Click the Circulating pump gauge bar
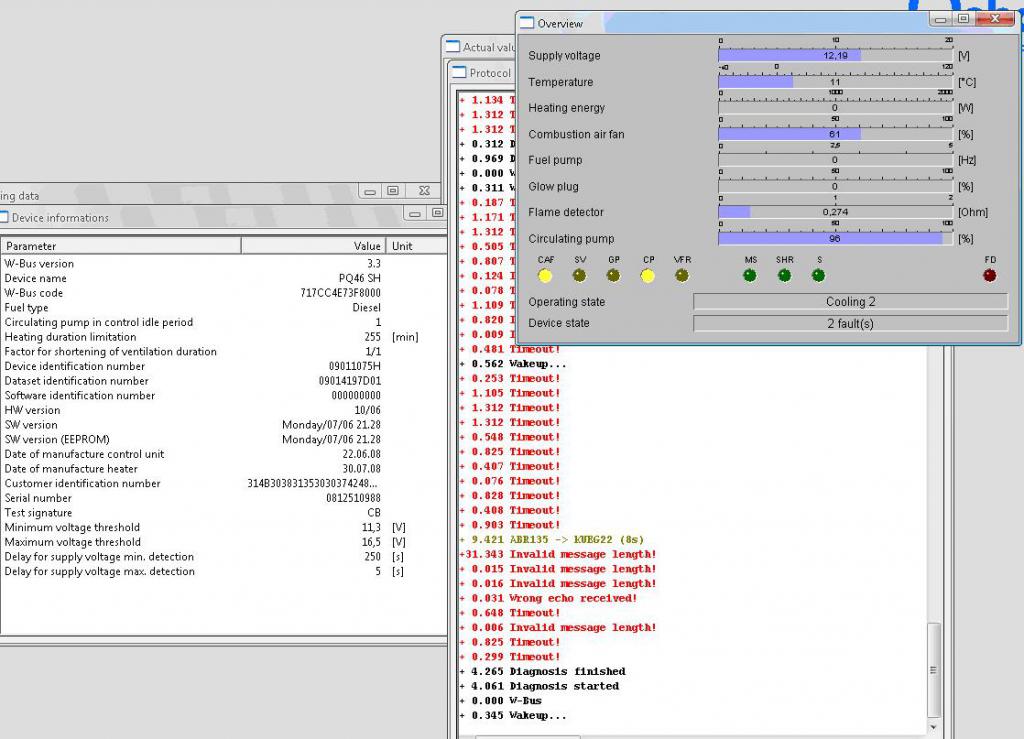The image size is (1024, 739). 835,238
